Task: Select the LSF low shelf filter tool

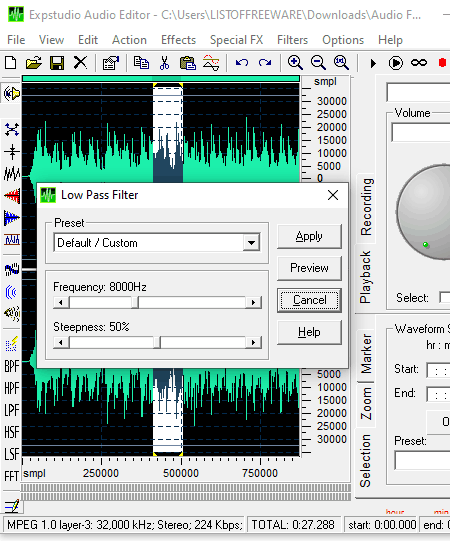Action: [11, 454]
